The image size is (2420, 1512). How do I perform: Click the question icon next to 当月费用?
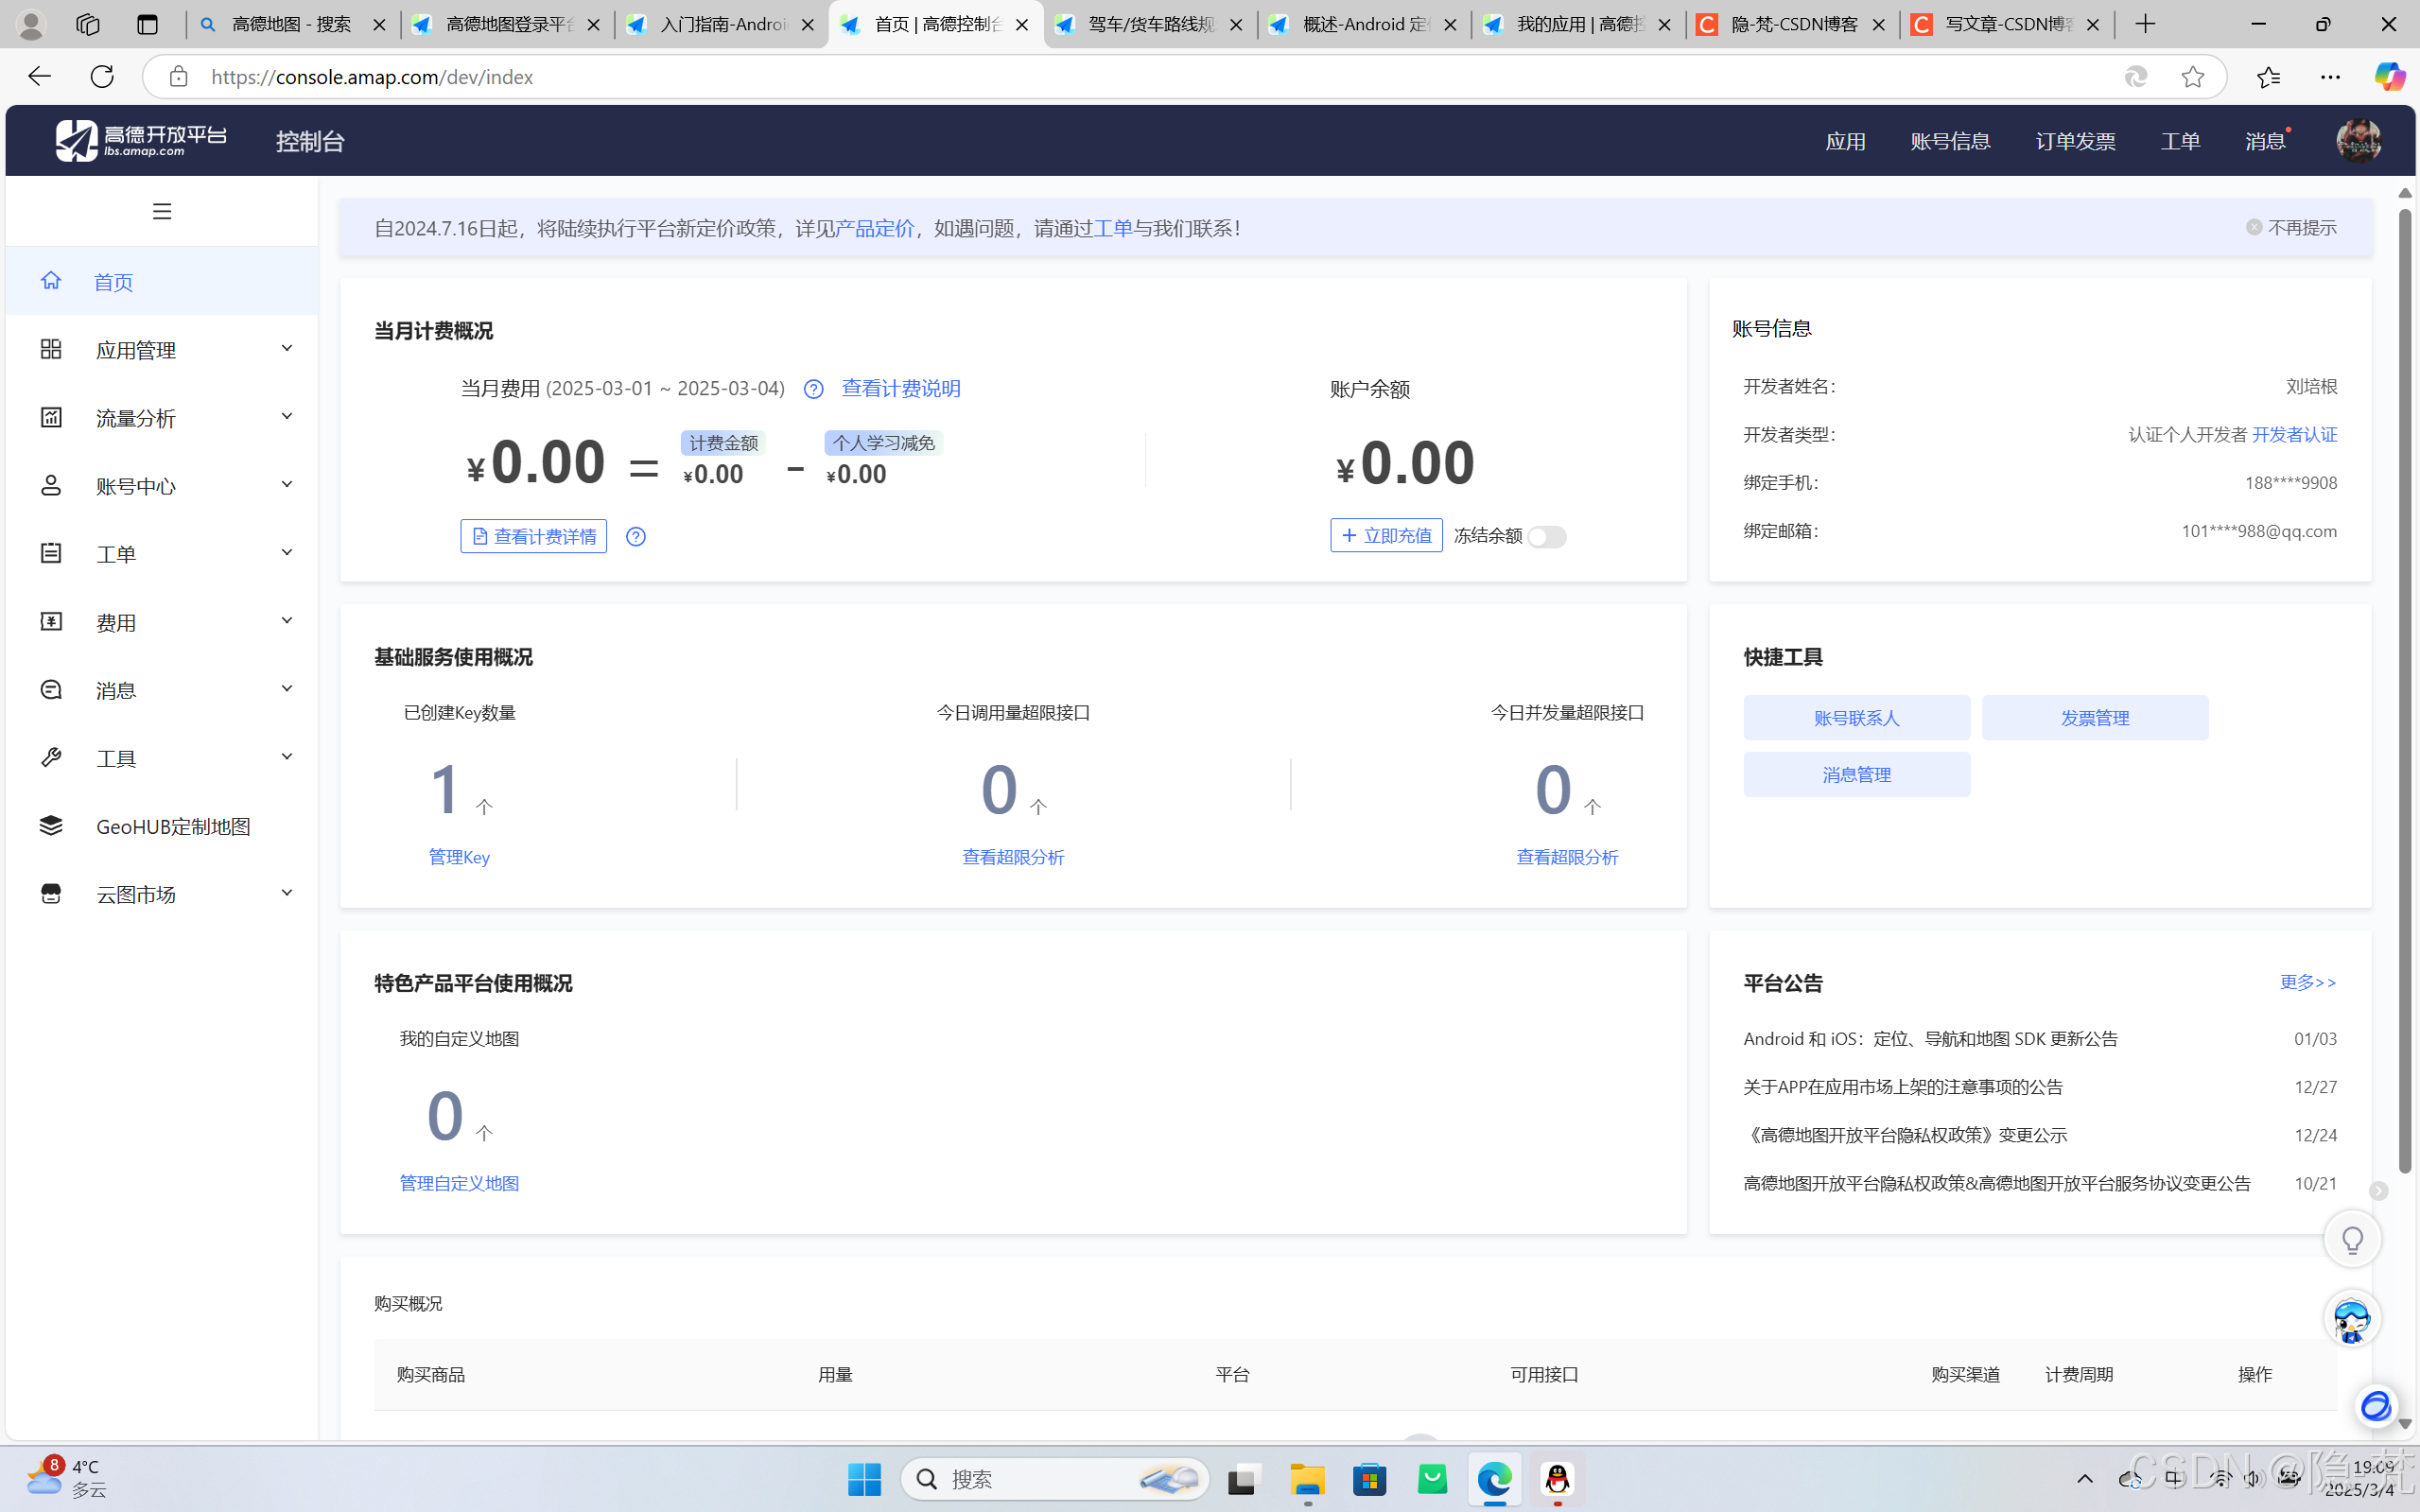[x=813, y=389]
